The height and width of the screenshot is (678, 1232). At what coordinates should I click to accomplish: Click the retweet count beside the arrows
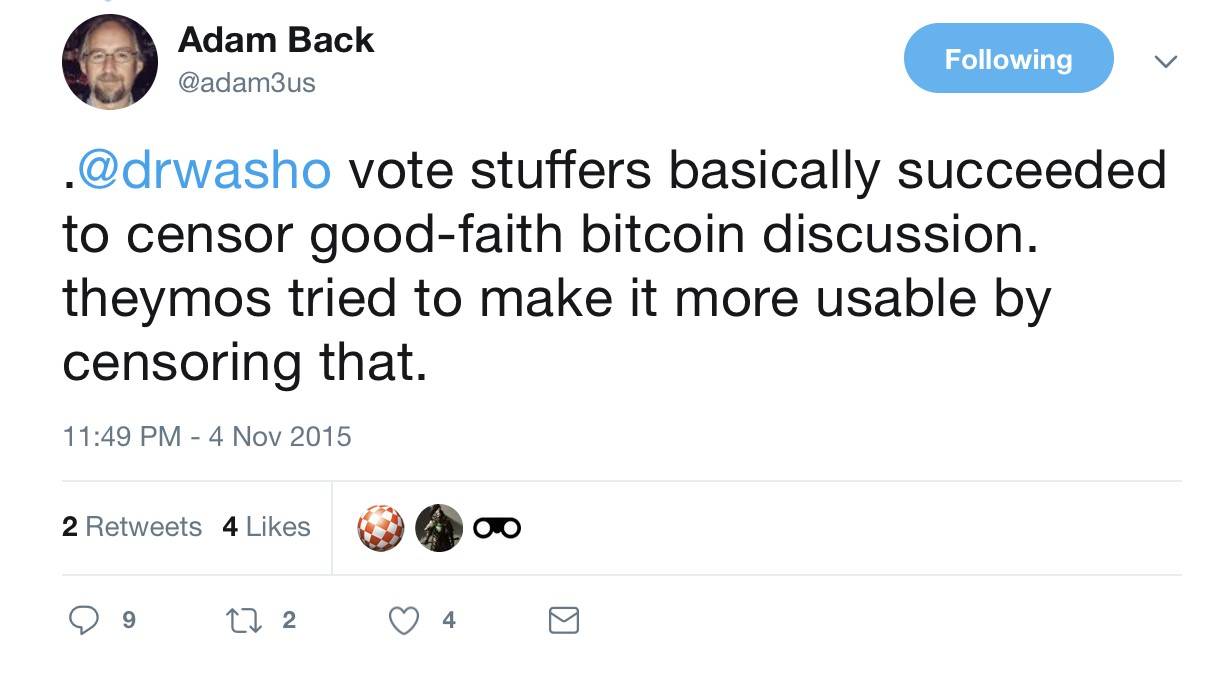tap(289, 621)
